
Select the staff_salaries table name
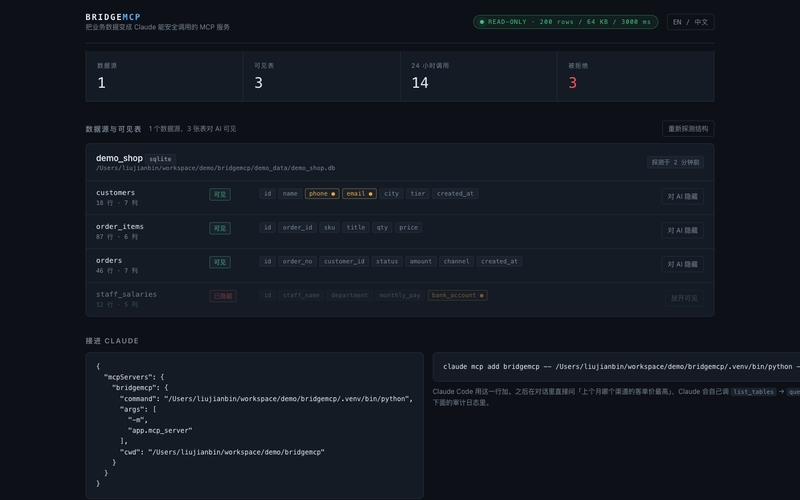126,294
